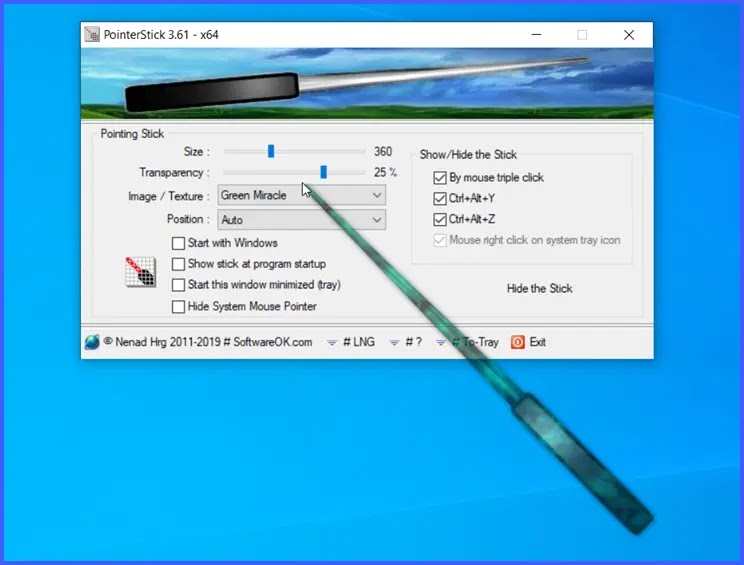Open the # ? help menu

[413, 342]
